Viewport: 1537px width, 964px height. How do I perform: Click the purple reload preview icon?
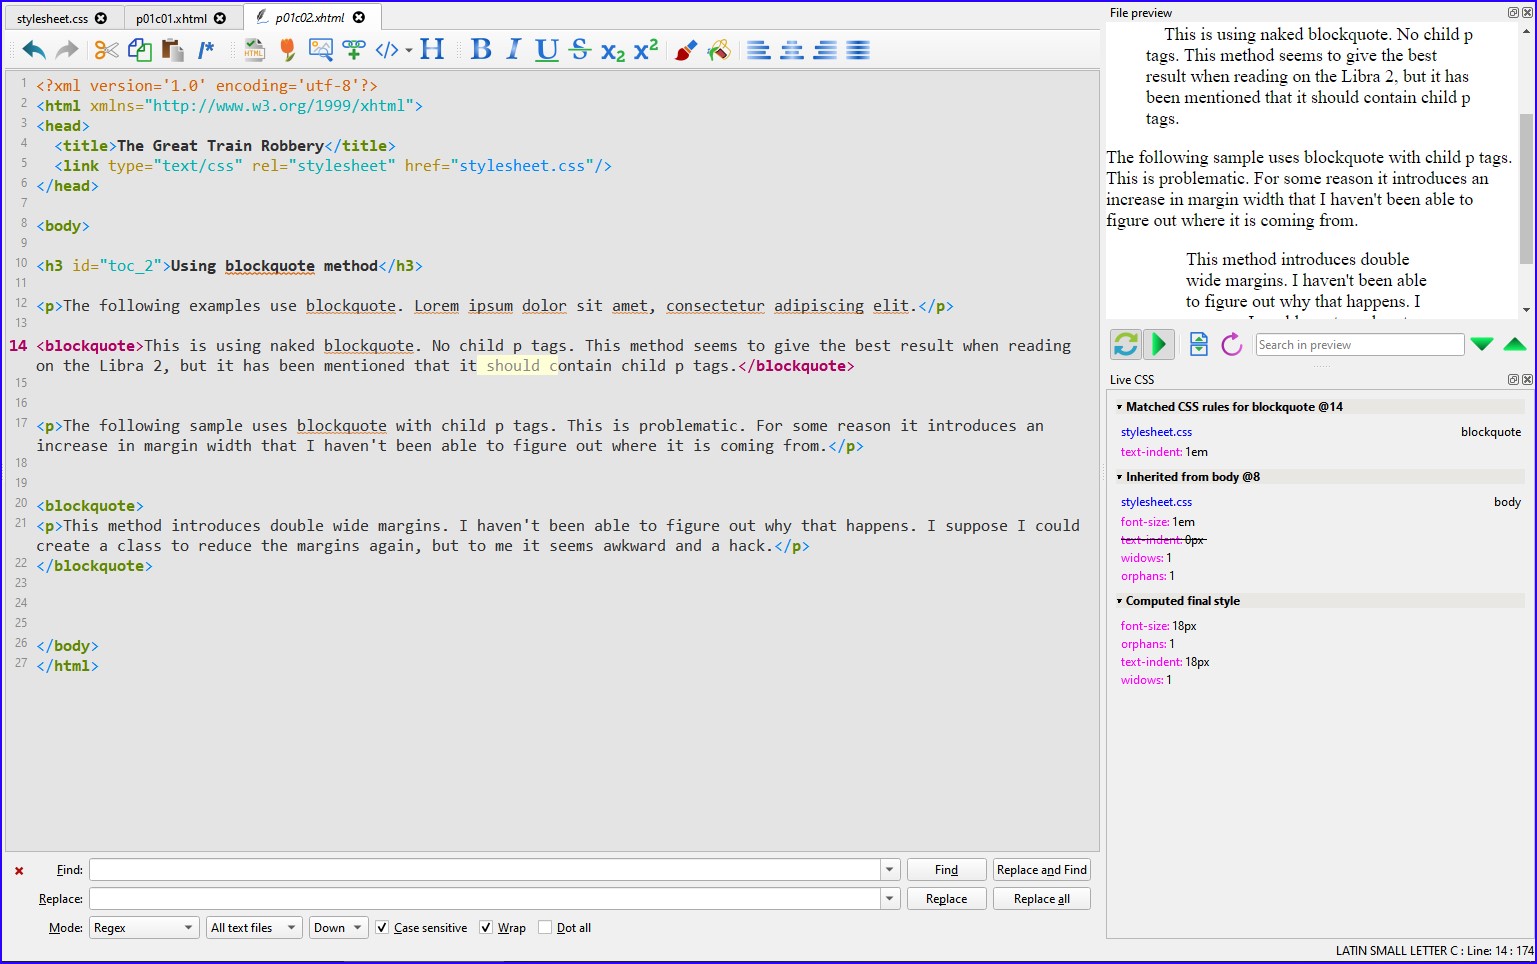(1232, 345)
